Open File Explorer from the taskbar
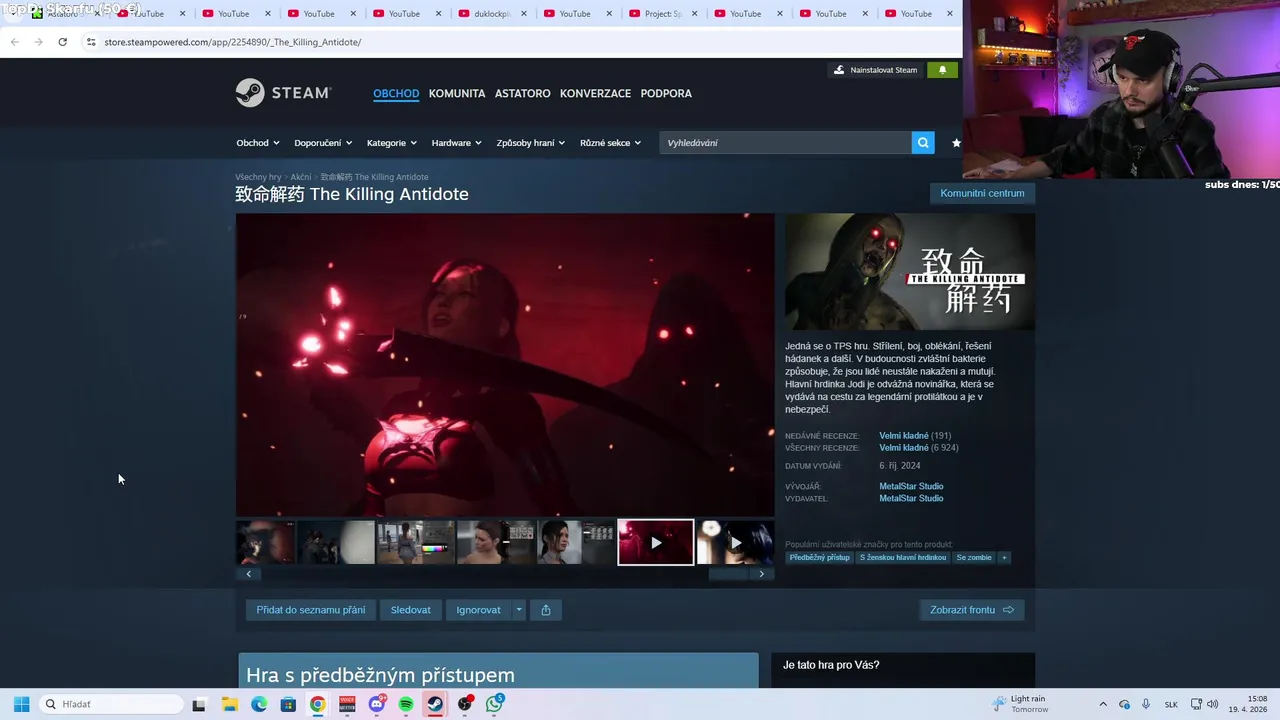Screen dimensions: 1280x720 coord(229,704)
